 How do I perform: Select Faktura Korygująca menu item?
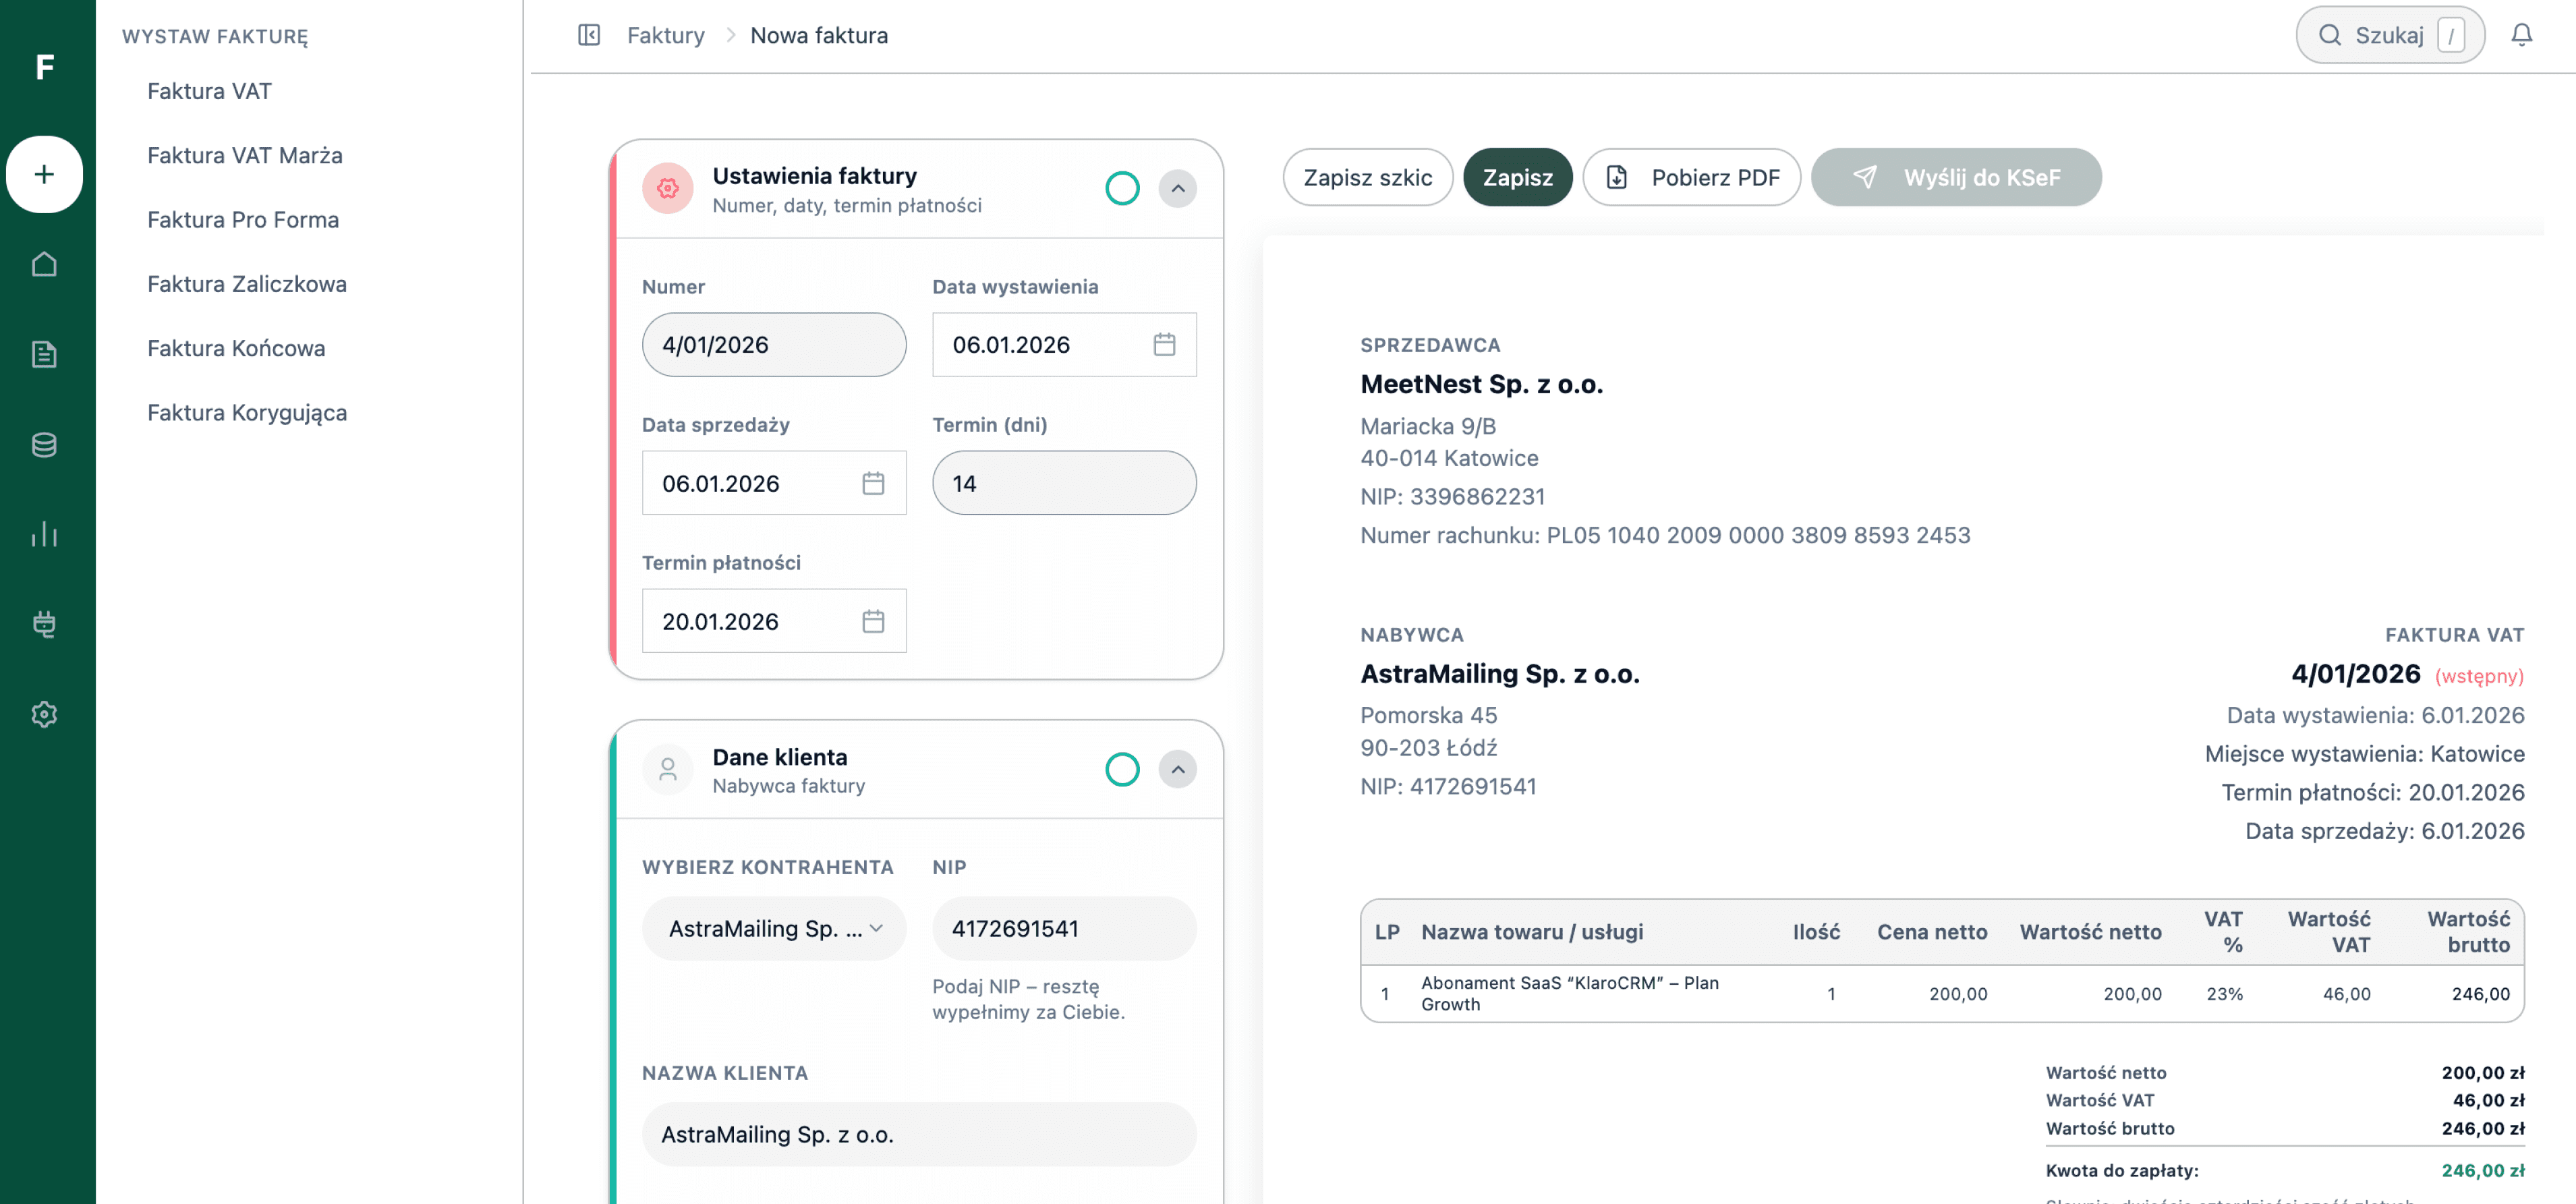point(247,412)
